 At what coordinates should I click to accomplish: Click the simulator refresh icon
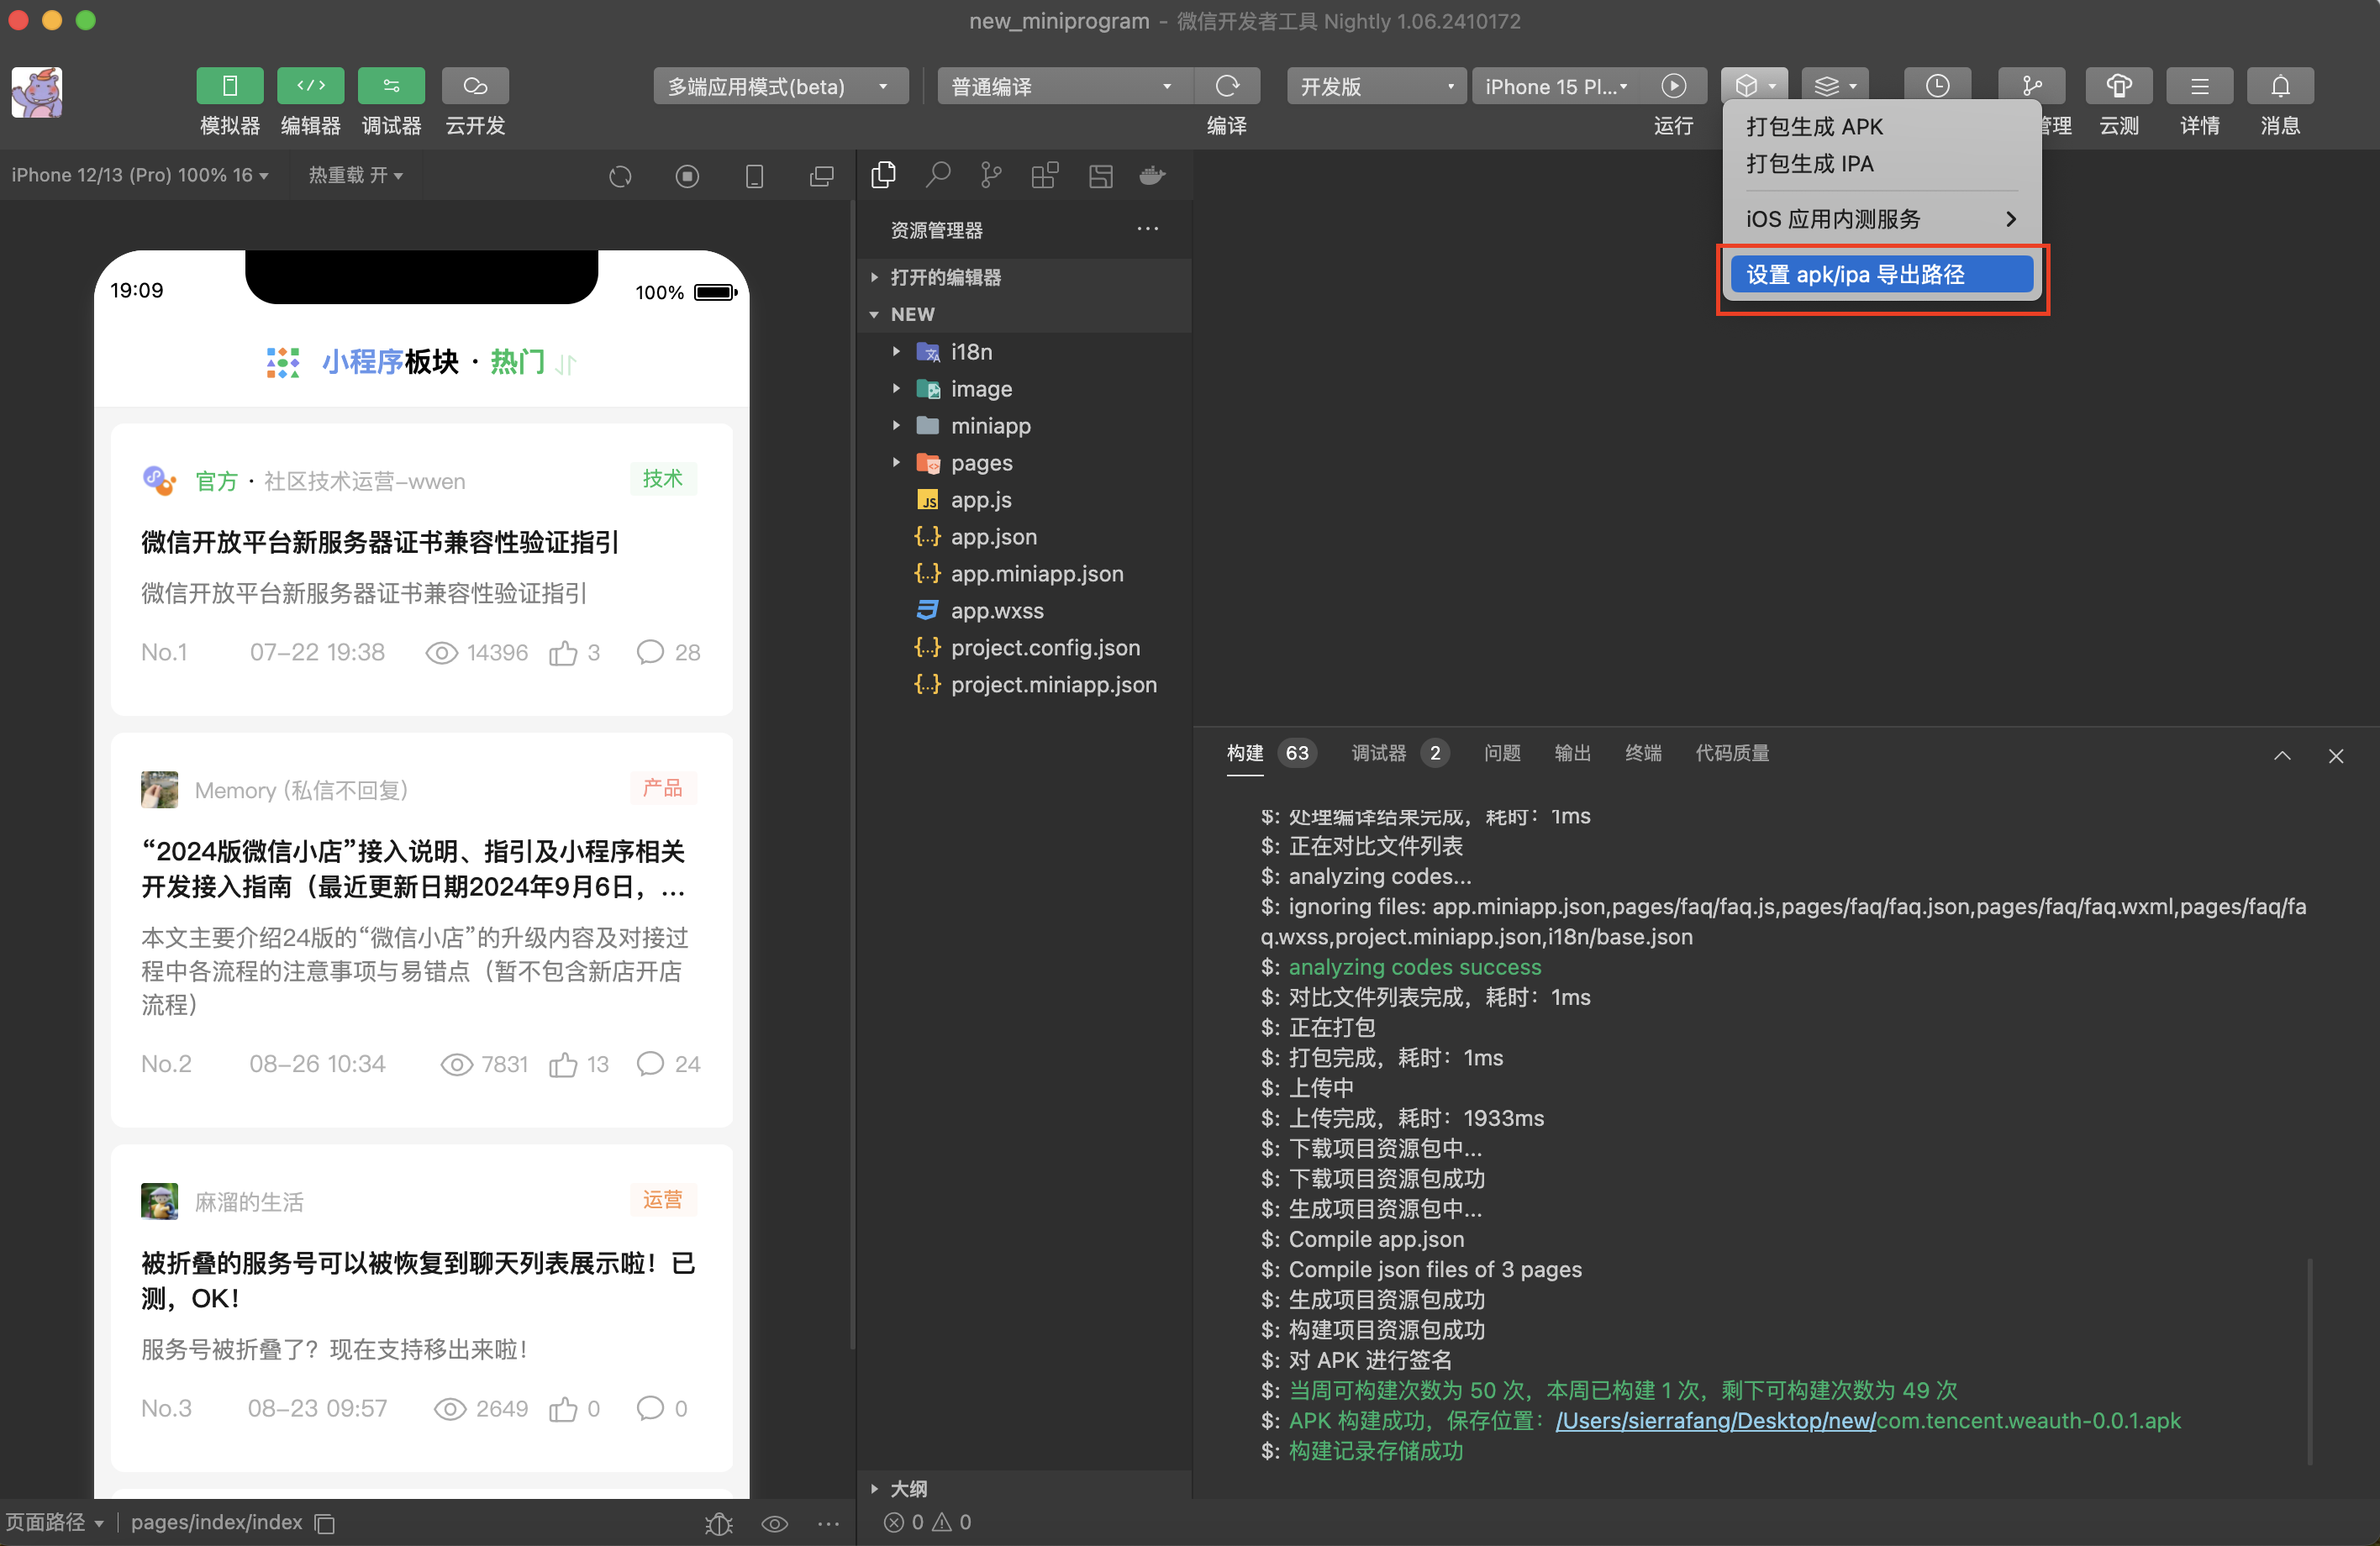pyautogui.click(x=620, y=176)
